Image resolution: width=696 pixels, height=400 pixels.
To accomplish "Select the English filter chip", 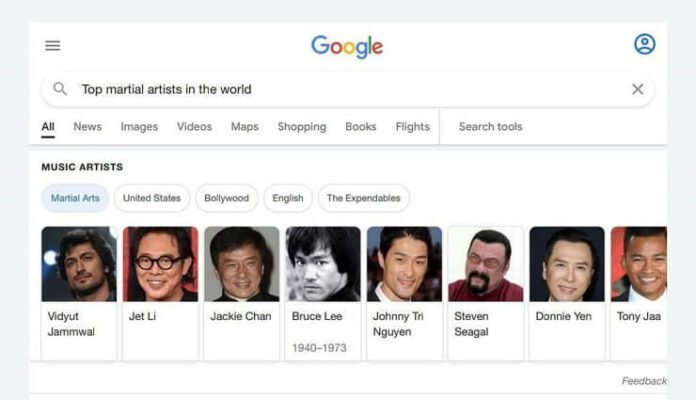I will coord(288,198).
